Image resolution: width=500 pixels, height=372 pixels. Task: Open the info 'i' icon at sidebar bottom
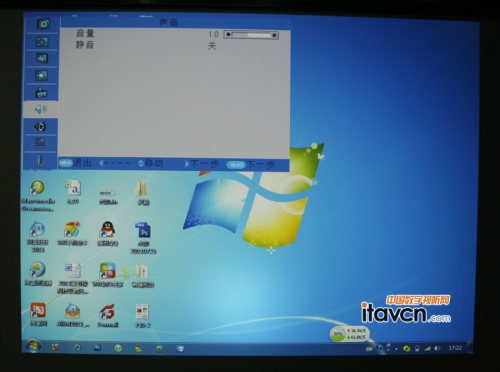(x=39, y=161)
